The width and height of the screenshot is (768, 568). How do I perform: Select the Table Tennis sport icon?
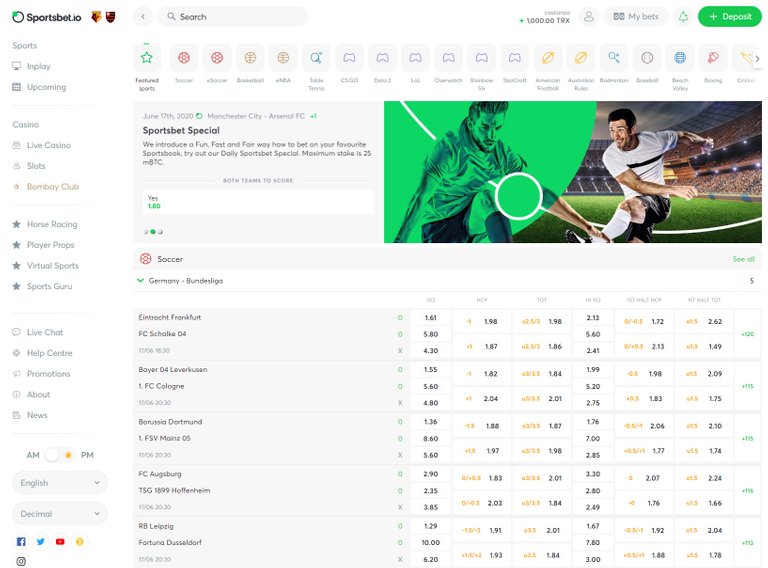[x=316, y=58]
